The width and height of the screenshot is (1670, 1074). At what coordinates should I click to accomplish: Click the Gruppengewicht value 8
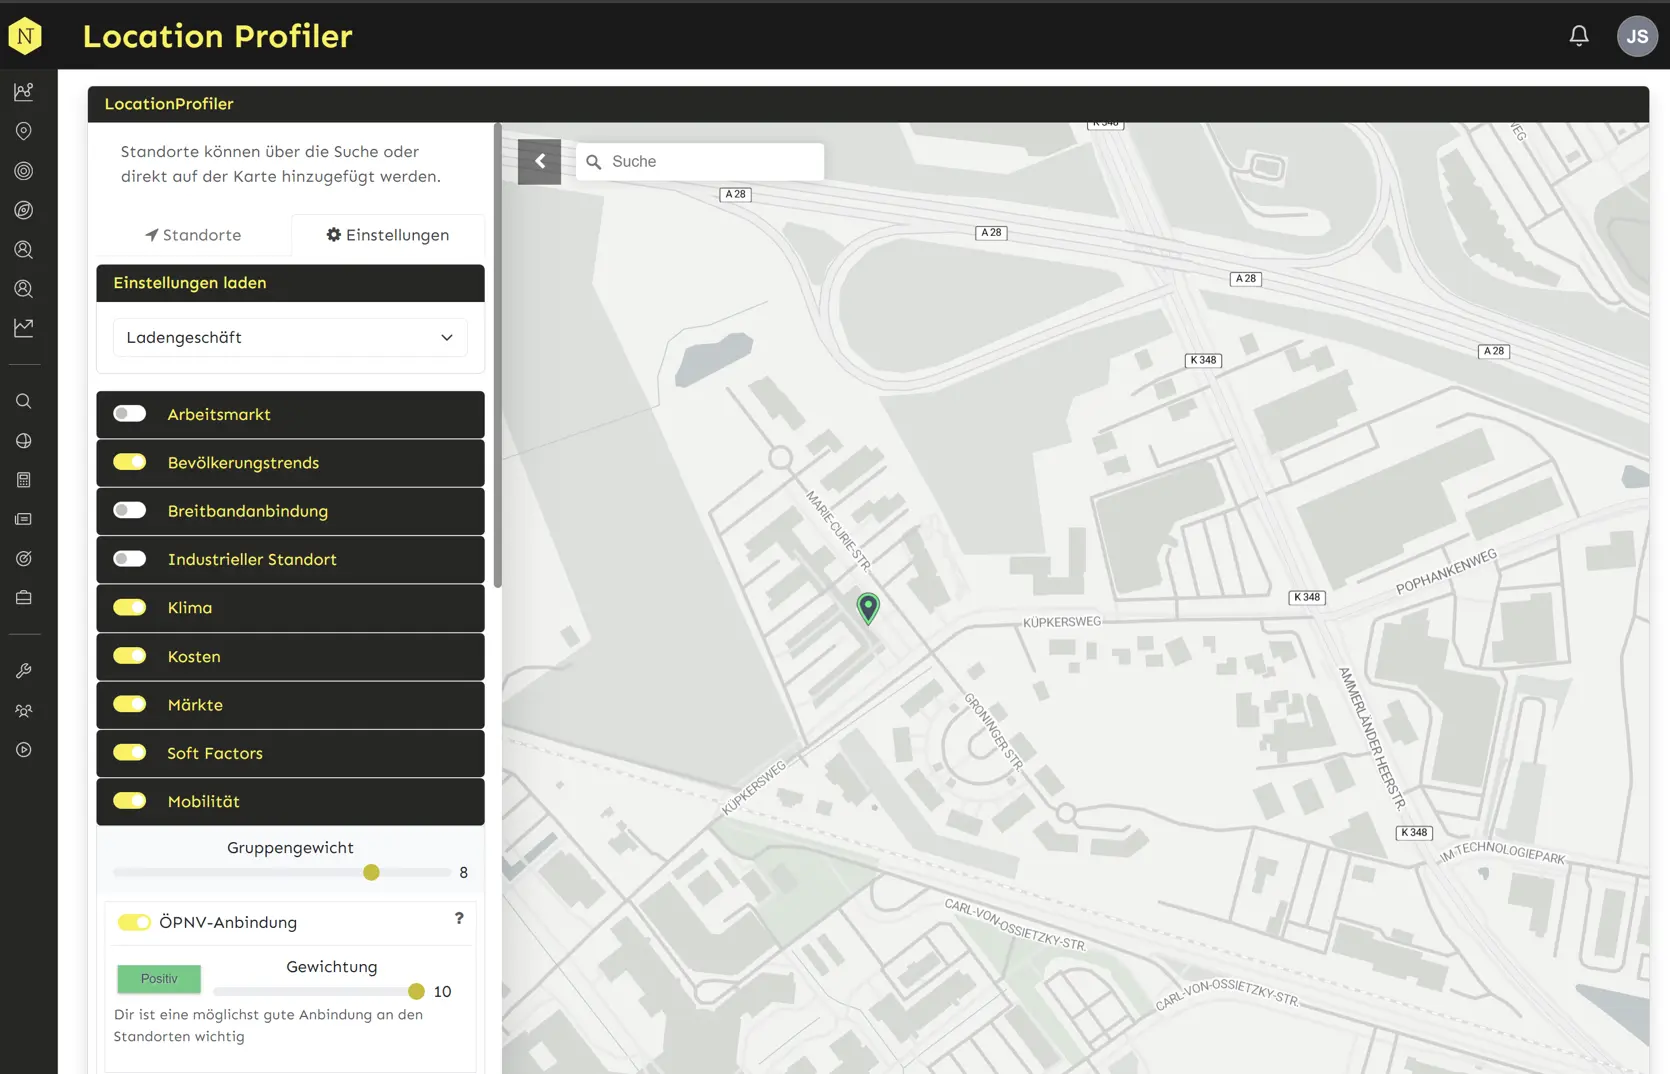tap(463, 873)
